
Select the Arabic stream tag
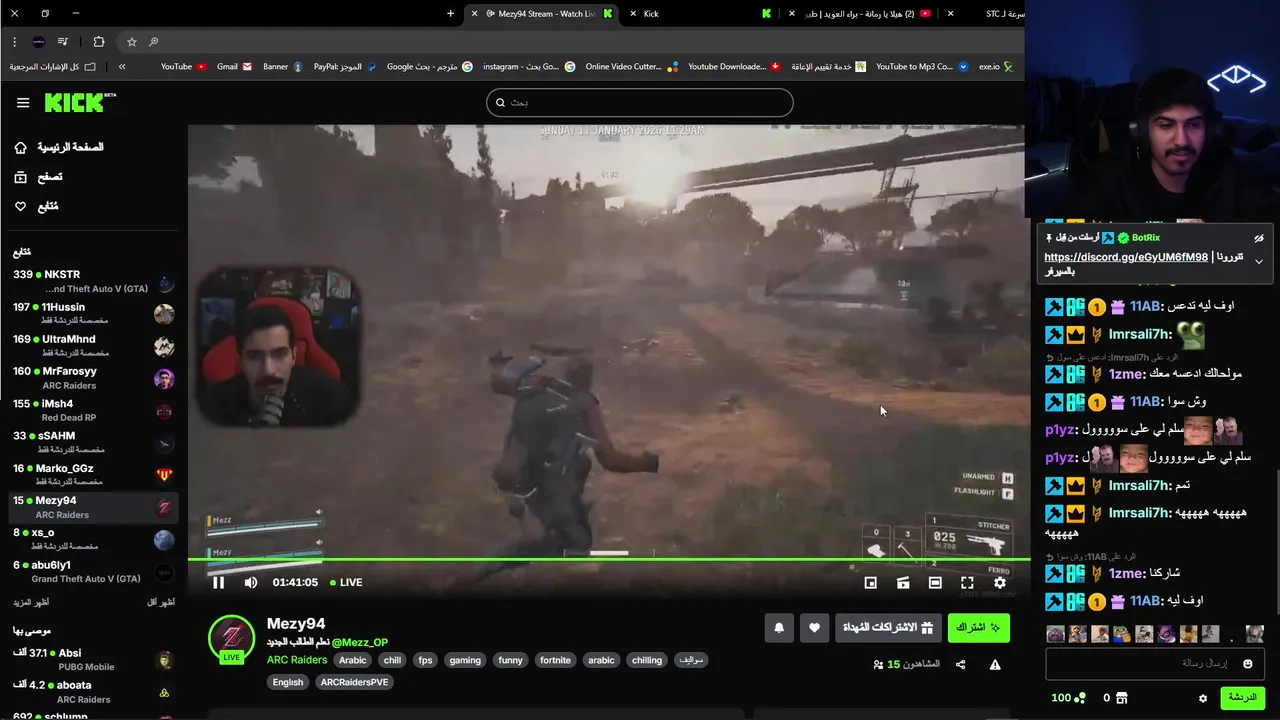352,660
